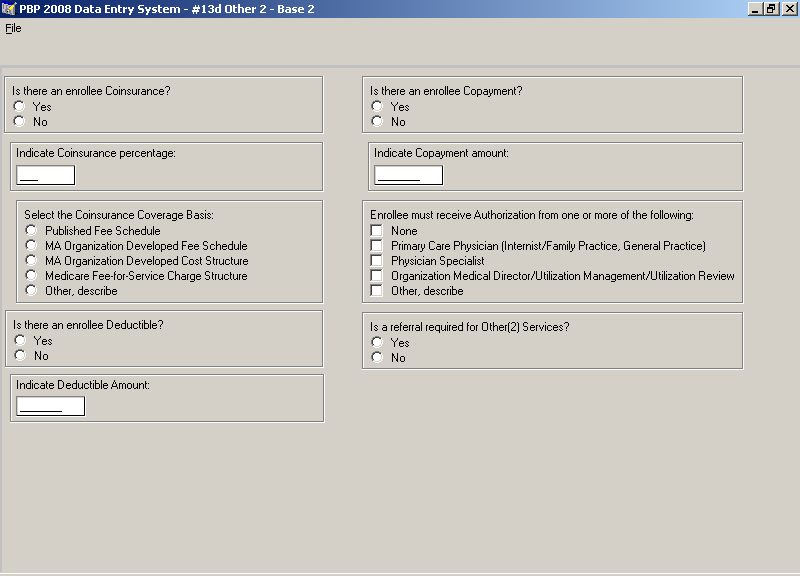Select Yes for enrollee Copayment
The width and height of the screenshot is (800, 576).
[377, 106]
